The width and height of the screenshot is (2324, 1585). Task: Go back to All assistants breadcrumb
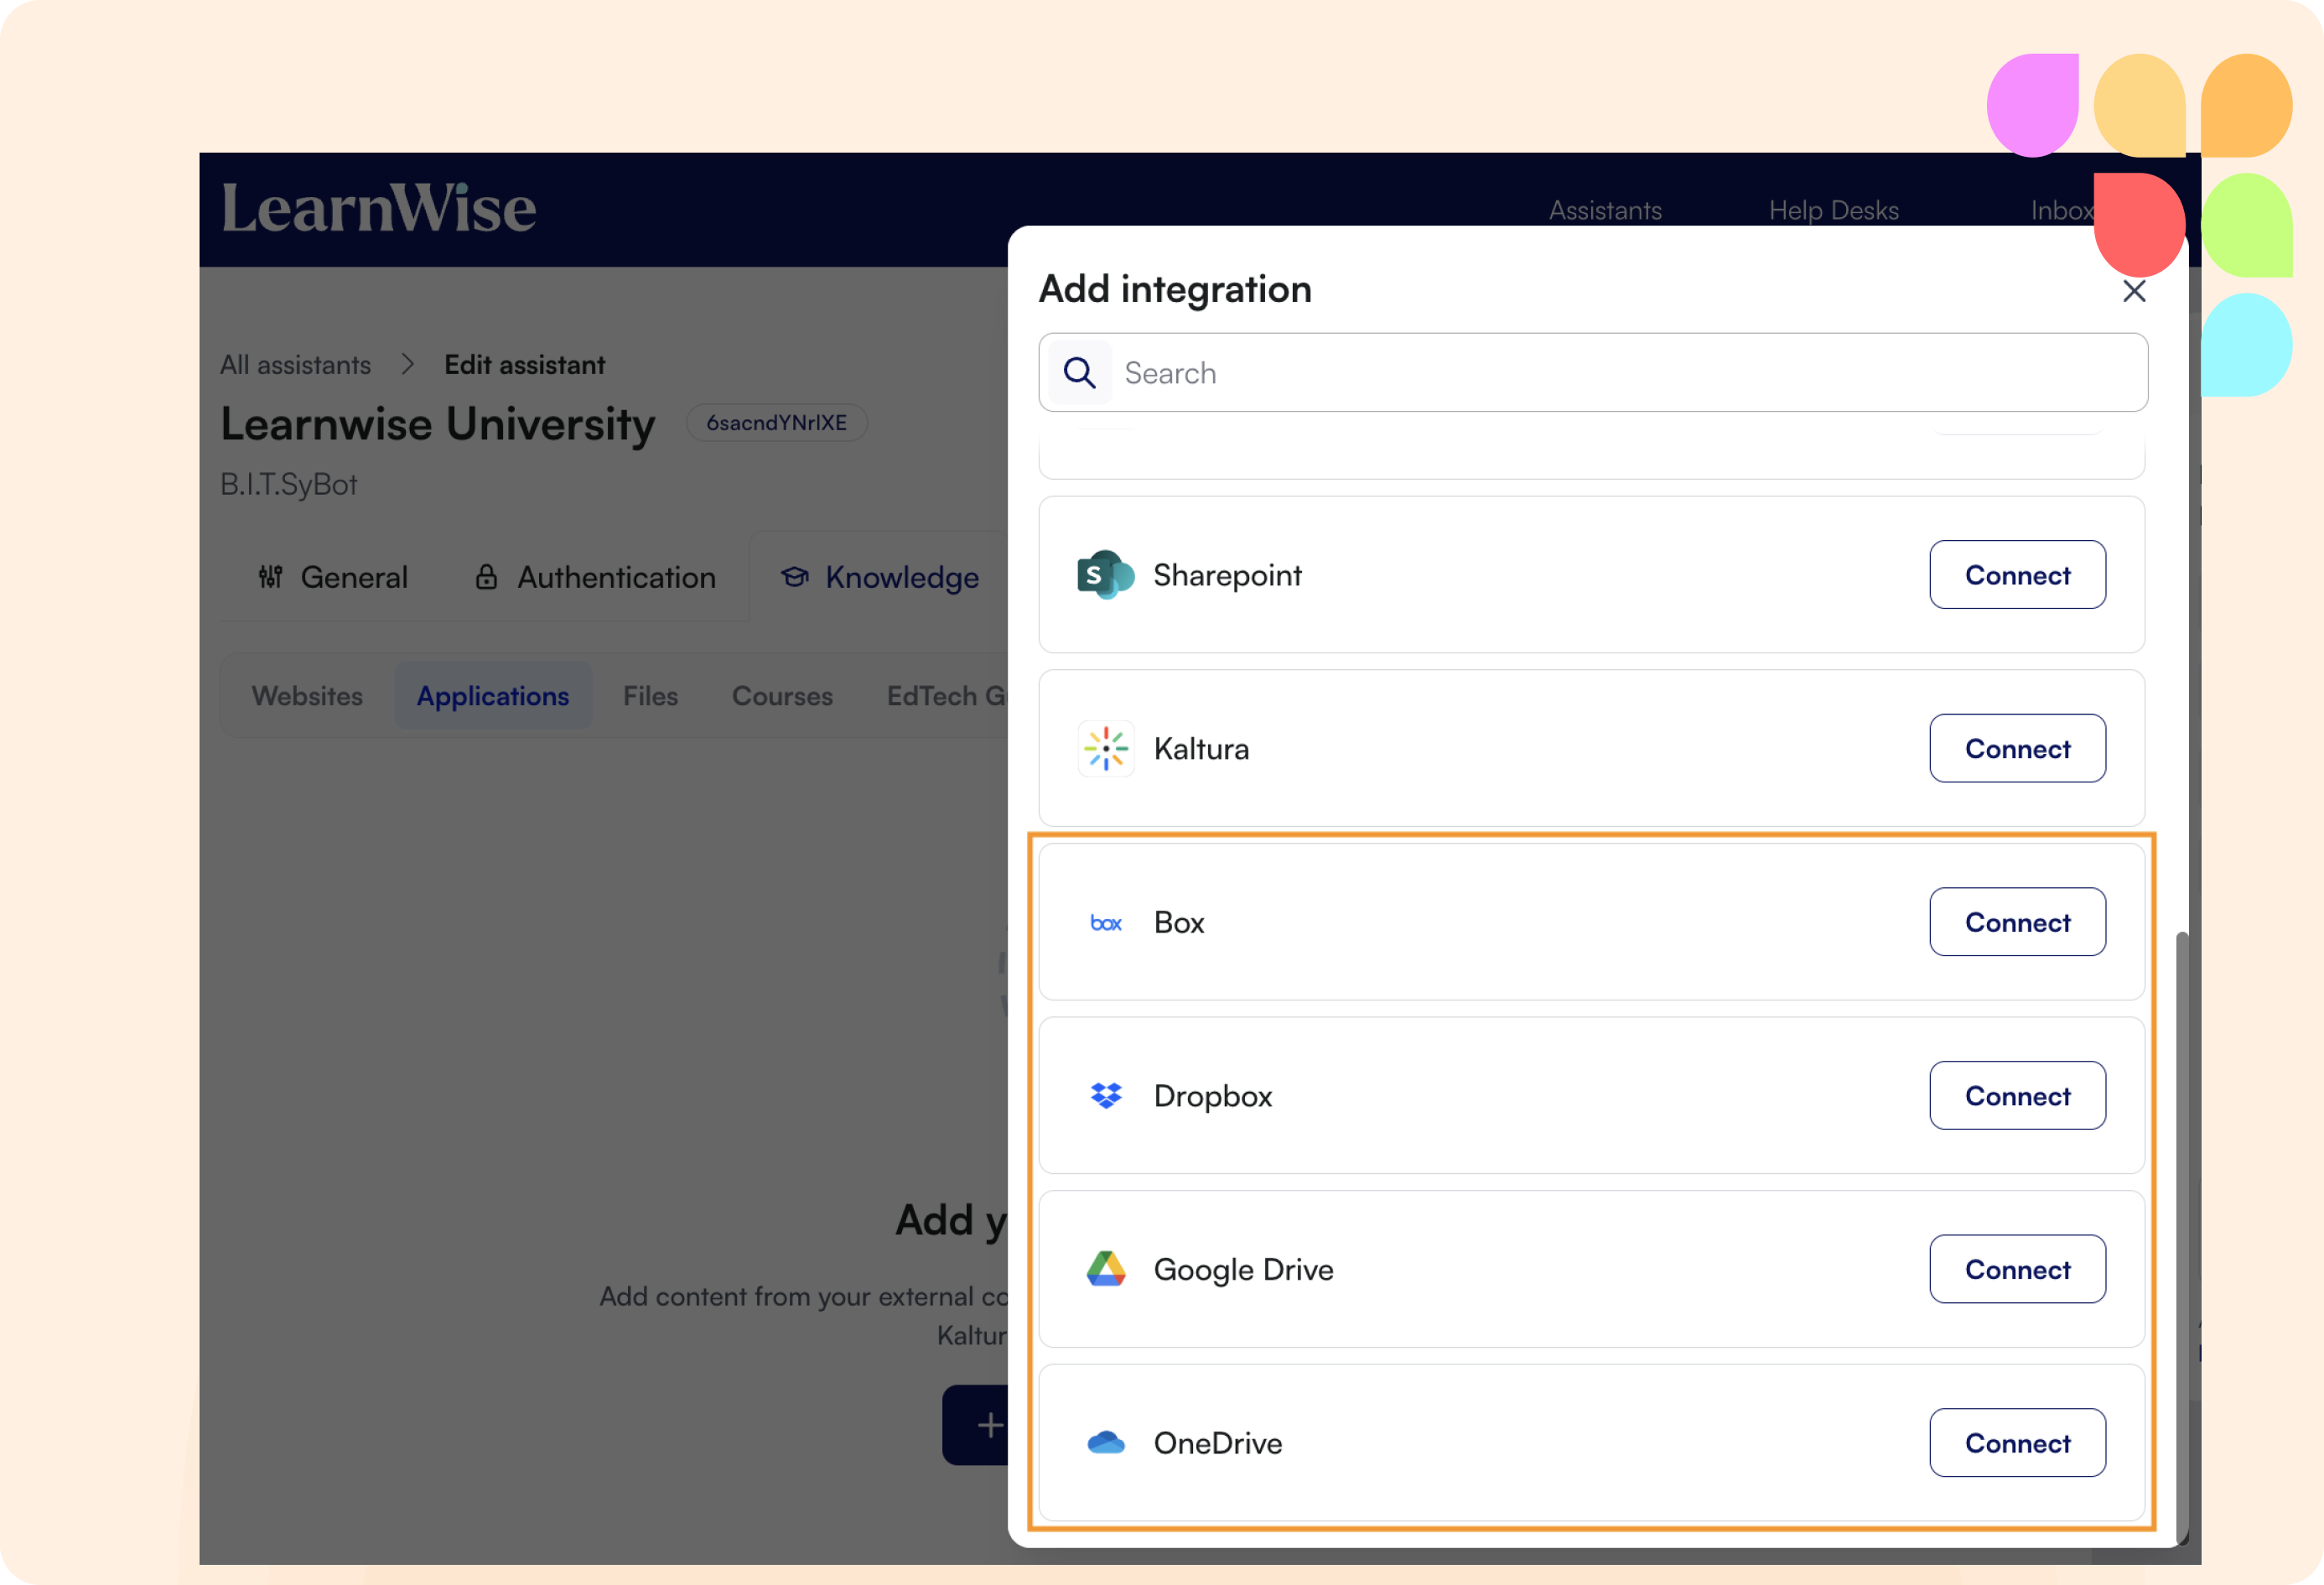295,365
